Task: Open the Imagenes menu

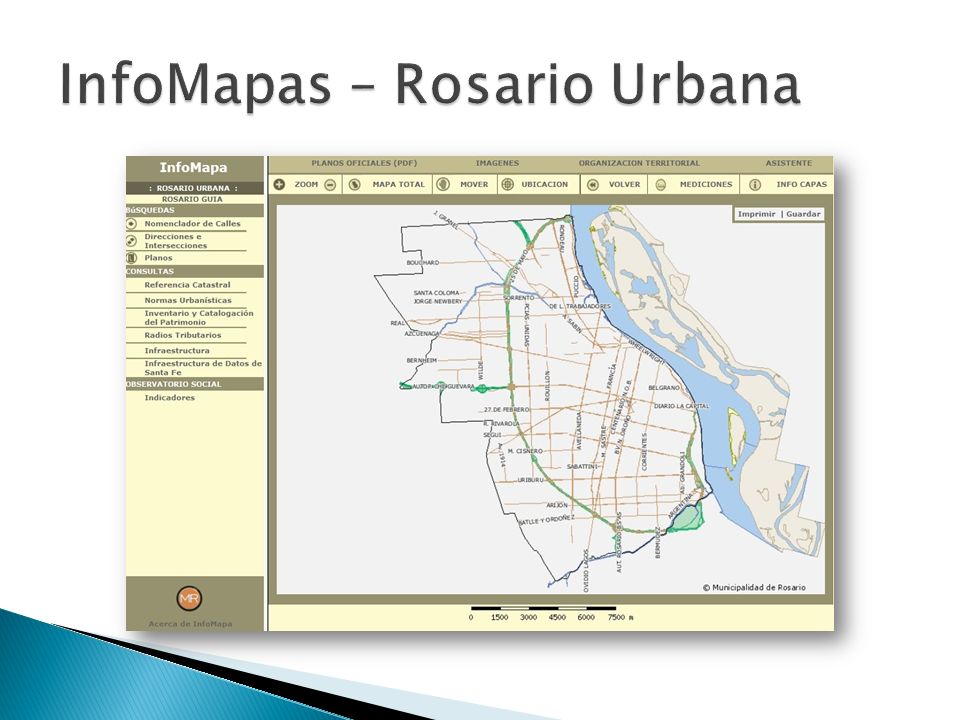Action: (x=497, y=163)
